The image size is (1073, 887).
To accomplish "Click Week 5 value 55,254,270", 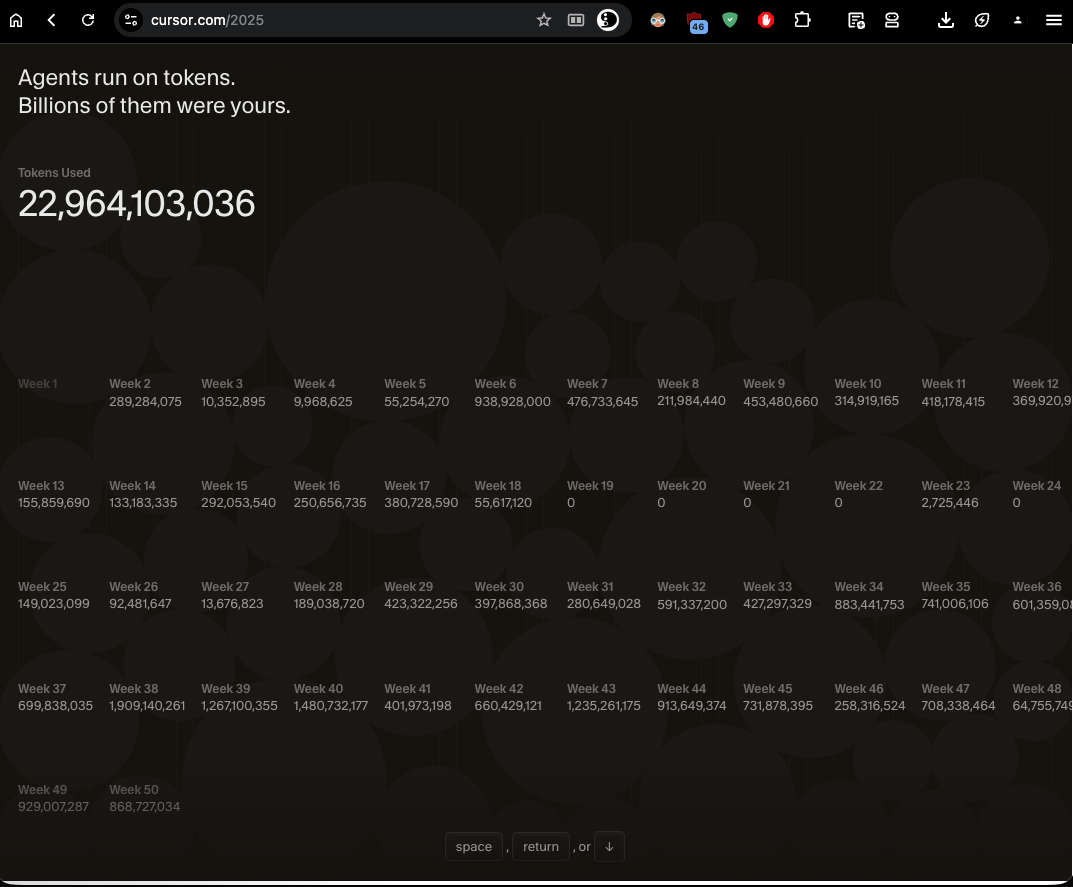I will coord(417,402).
